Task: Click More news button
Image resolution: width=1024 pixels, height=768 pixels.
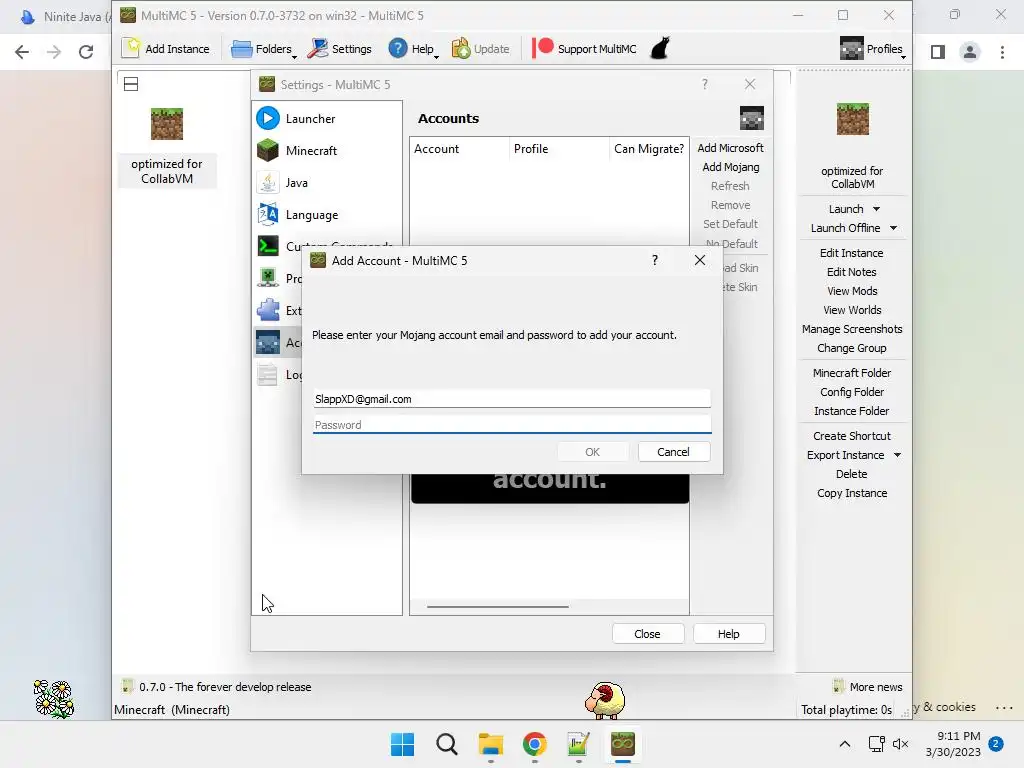Action: click(868, 686)
